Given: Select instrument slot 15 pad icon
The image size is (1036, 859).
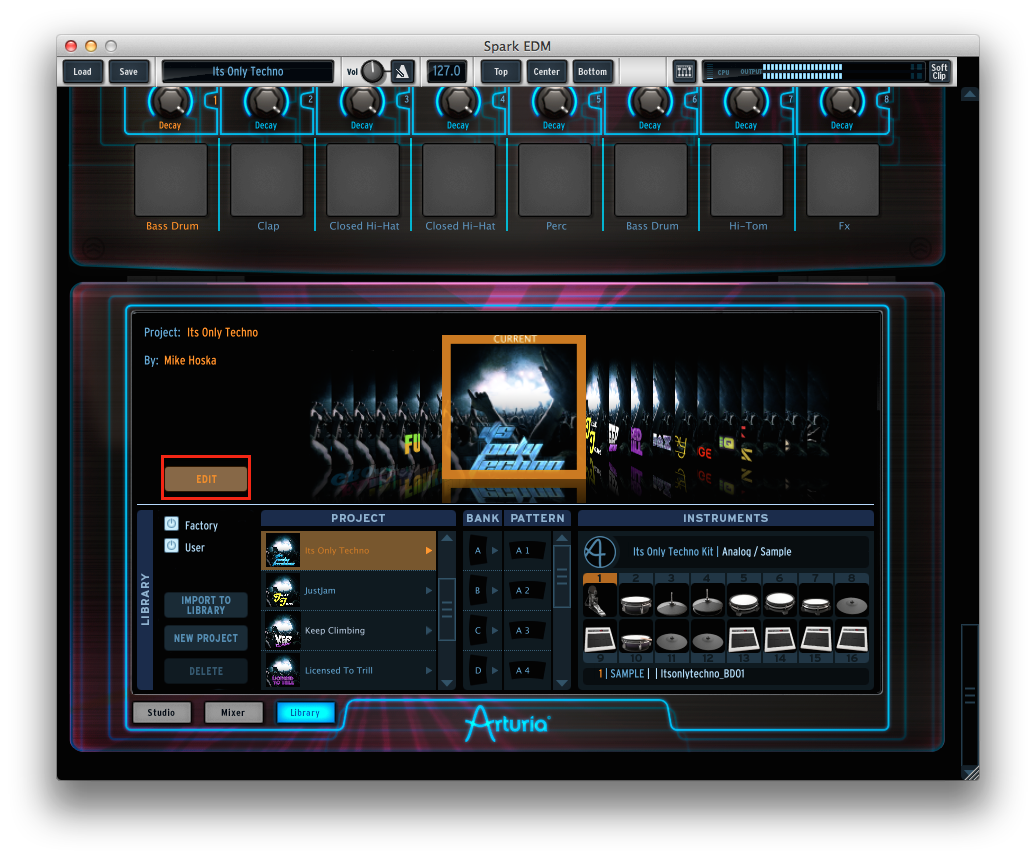Looking at the screenshot, I should (815, 638).
